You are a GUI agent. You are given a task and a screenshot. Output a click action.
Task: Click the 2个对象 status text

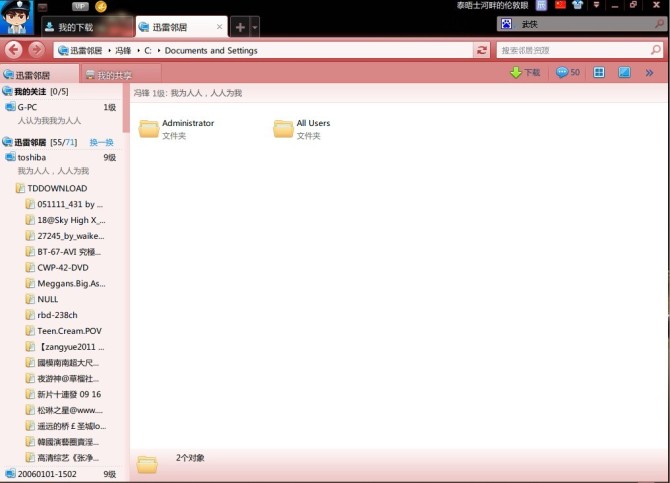[190, 457]
